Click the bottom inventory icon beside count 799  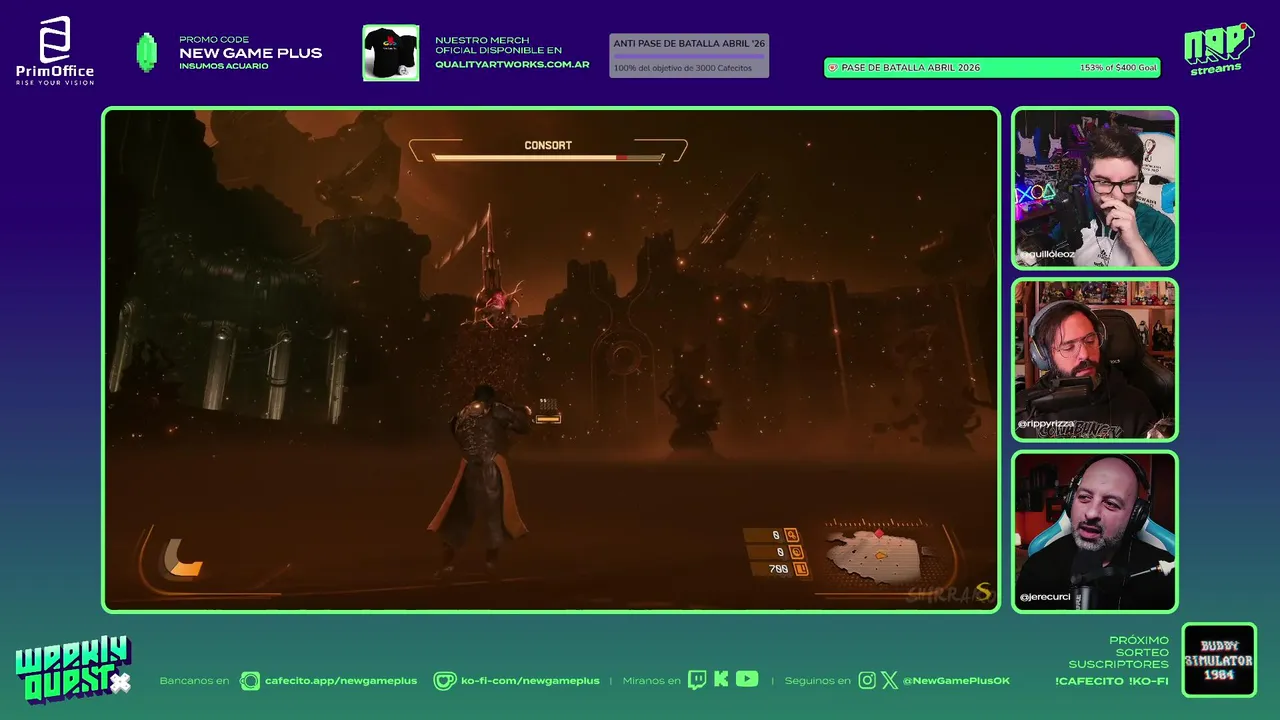801,569
